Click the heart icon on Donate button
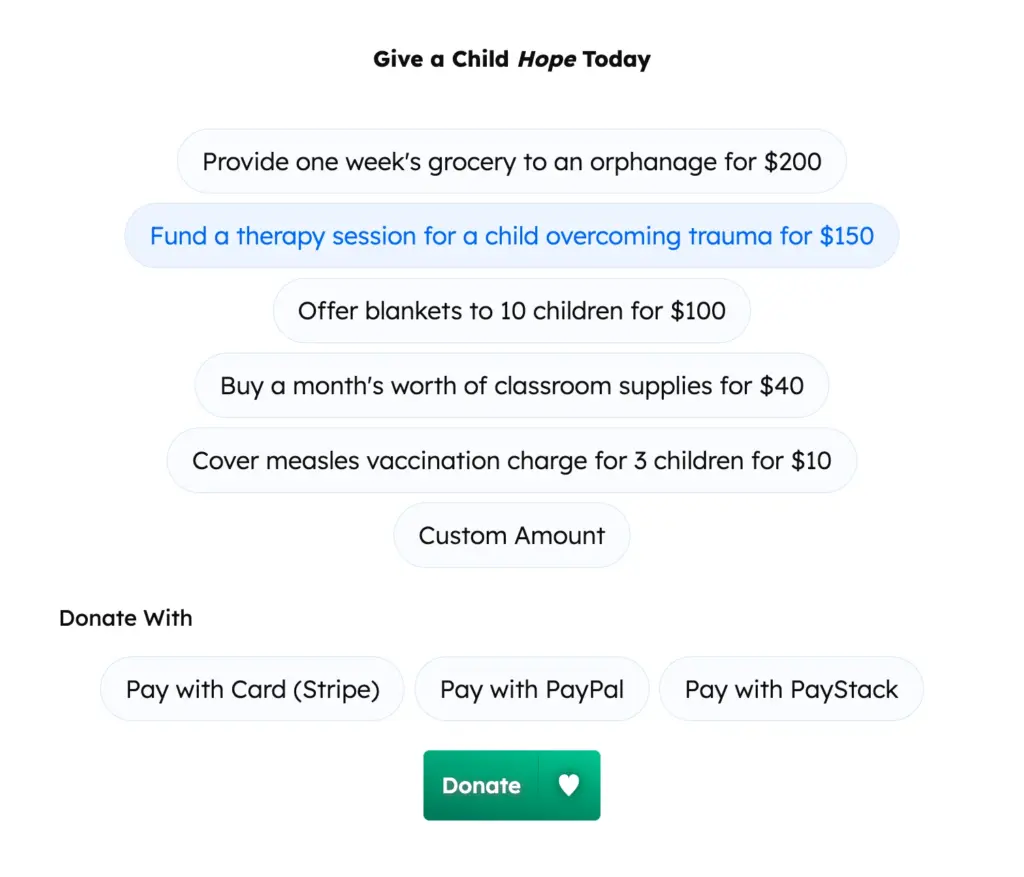Screen dimensions: 1024x877 tap(569, 786)
